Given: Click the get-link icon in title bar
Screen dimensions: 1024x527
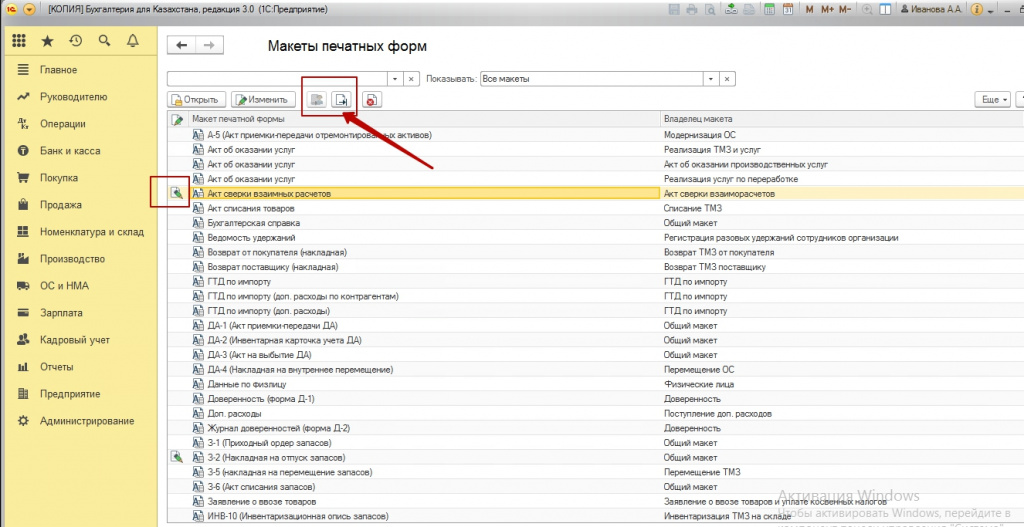Looking at the screenshot, I should [x=733, y=10].
